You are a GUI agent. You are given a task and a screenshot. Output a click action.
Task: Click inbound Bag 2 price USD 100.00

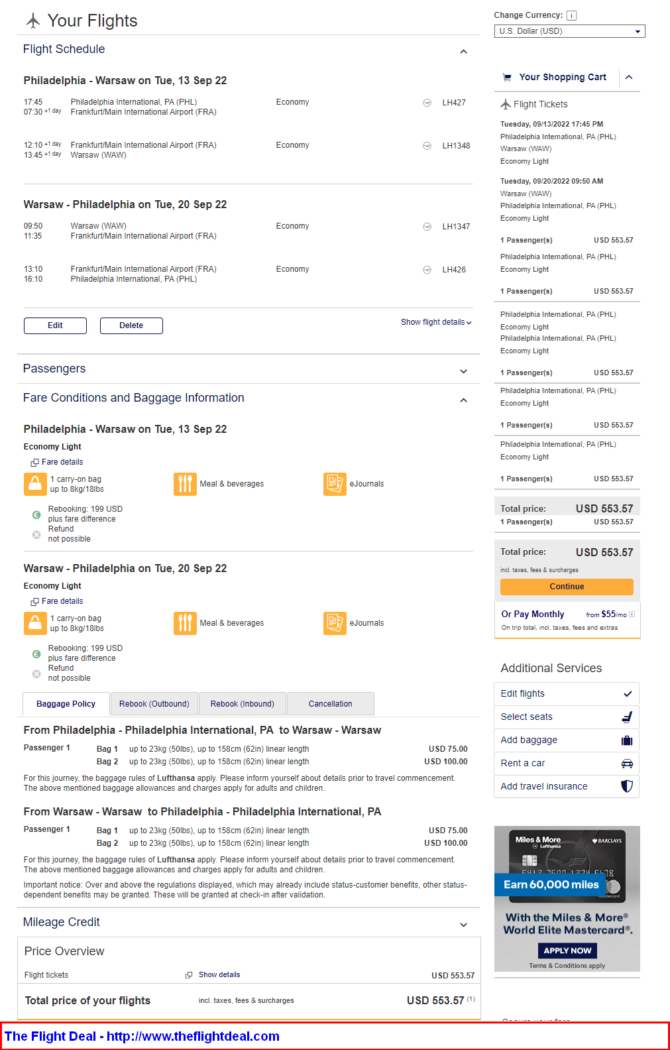[x=446, y=843]
